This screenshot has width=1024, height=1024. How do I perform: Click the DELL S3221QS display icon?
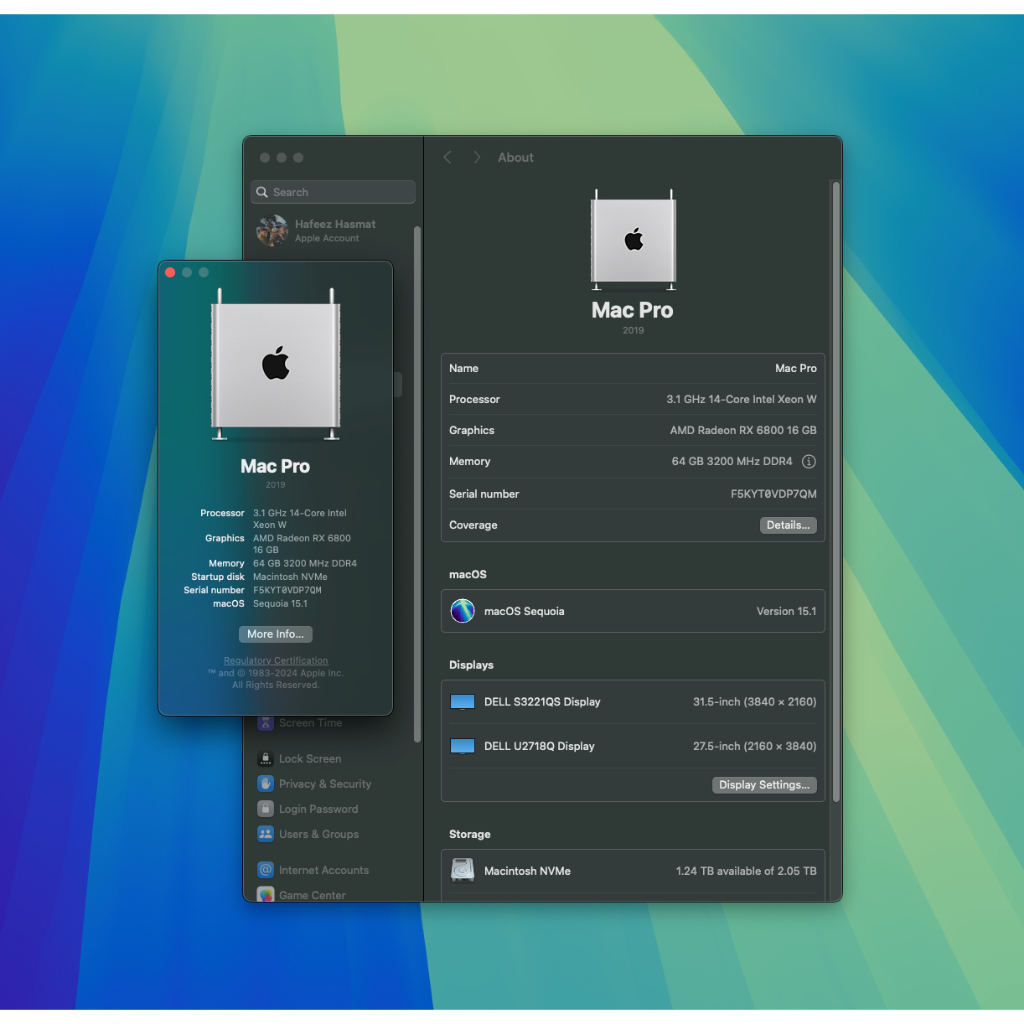coord(462,702)
